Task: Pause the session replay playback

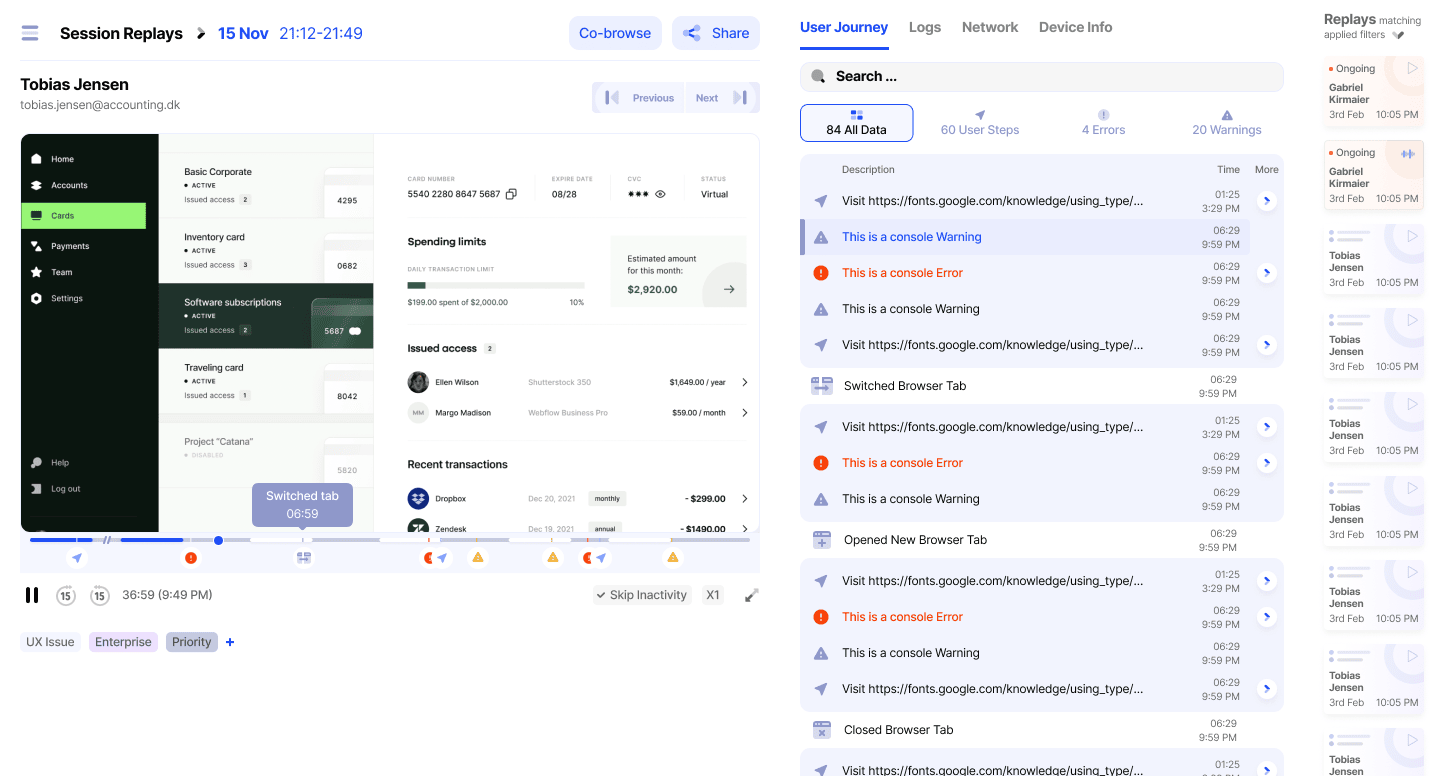Action: [32, 595]
